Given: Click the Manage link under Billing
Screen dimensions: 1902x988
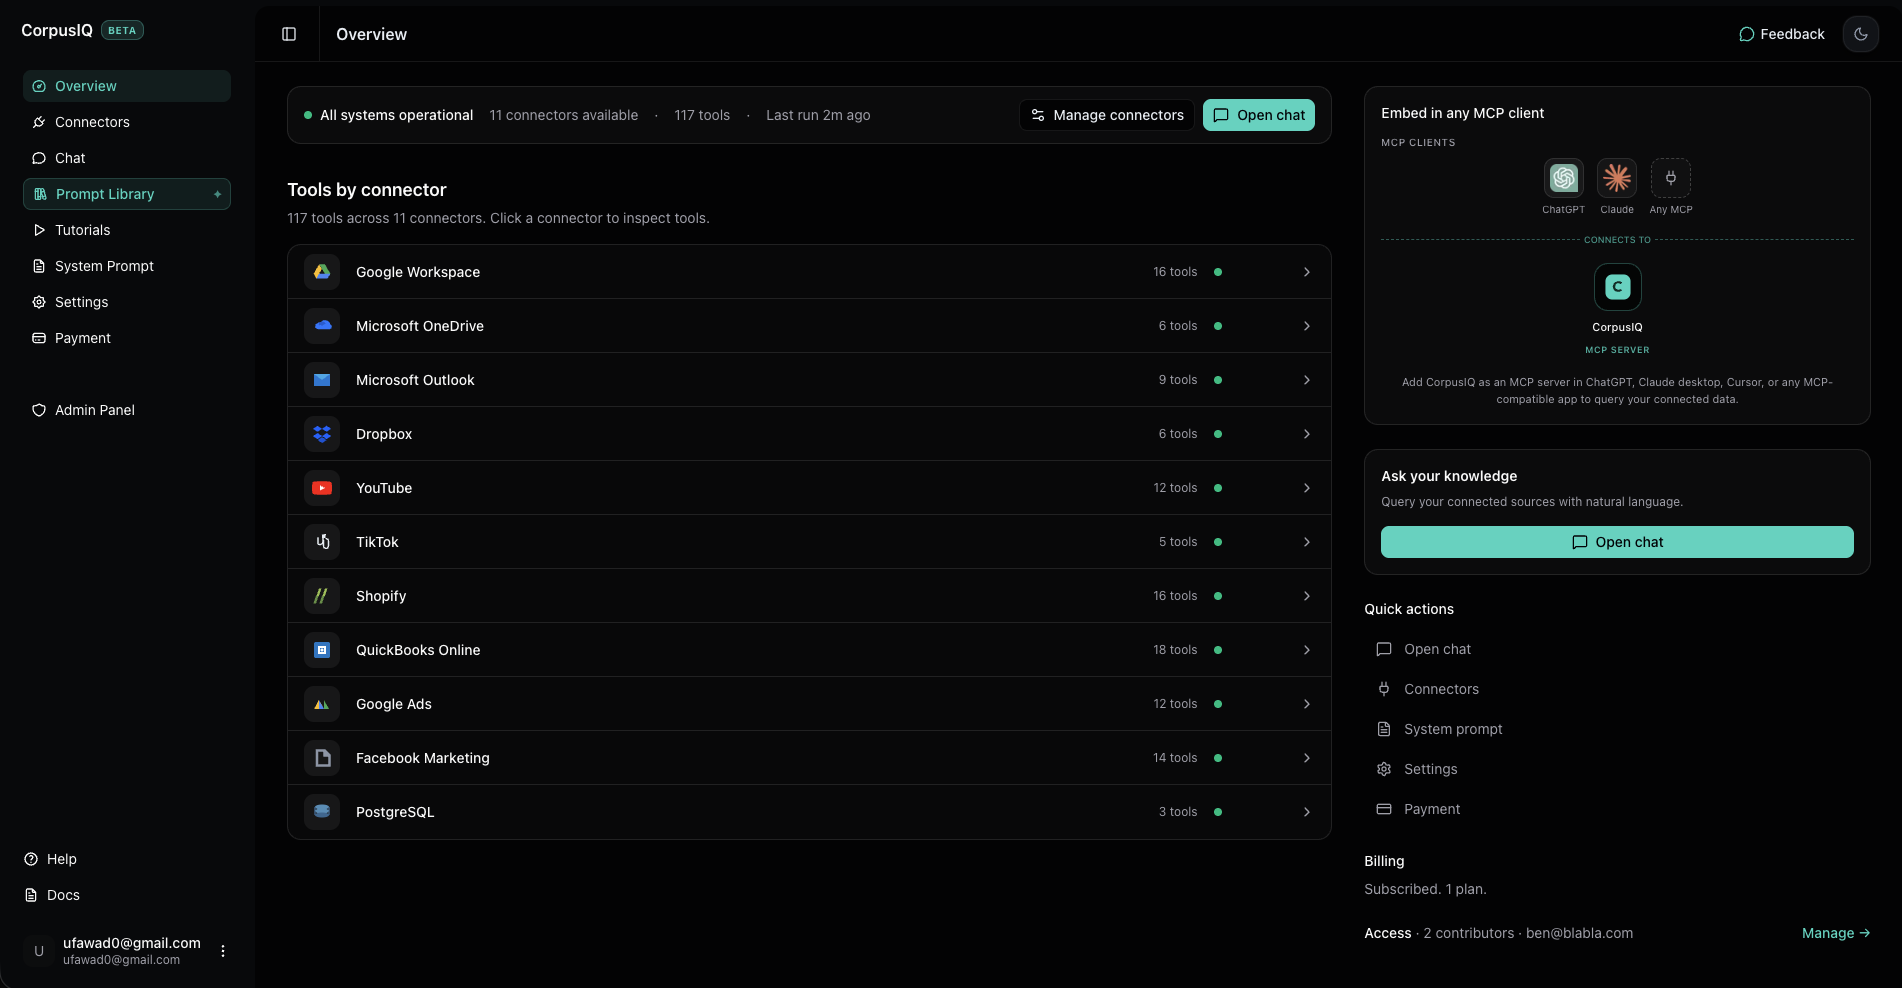Looking at the screenshot, I should (x=1835, y=933).
